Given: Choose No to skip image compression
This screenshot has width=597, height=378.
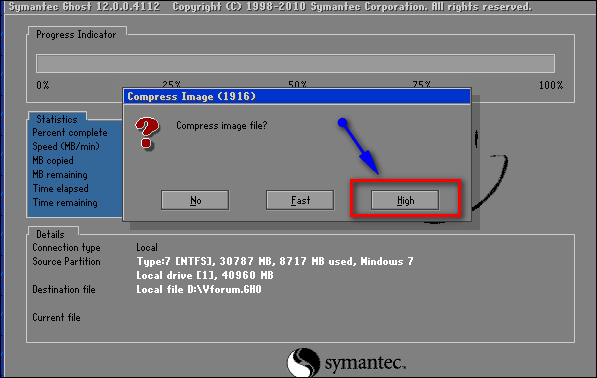Looking at the screenshot, I should coord(195,200).
